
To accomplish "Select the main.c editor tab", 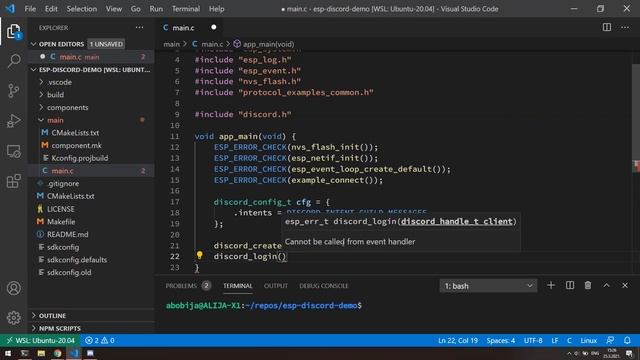I will [190, 27].
